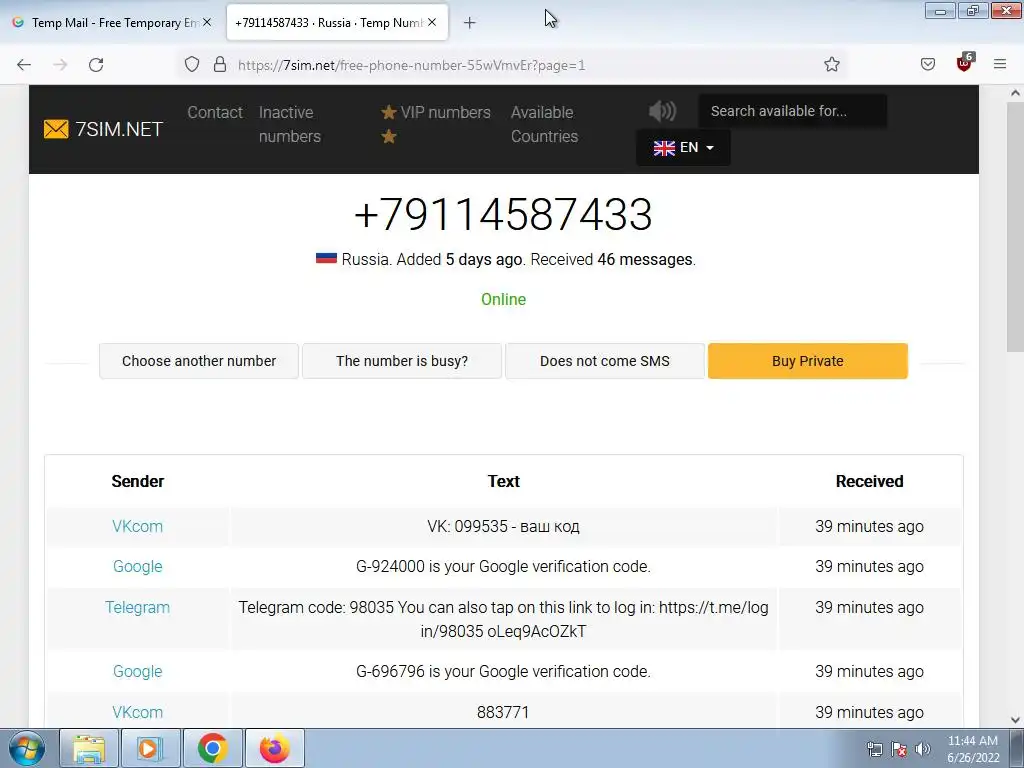Open a new browser tab
Screen dimensions: 1024x768
coord(470,23)
